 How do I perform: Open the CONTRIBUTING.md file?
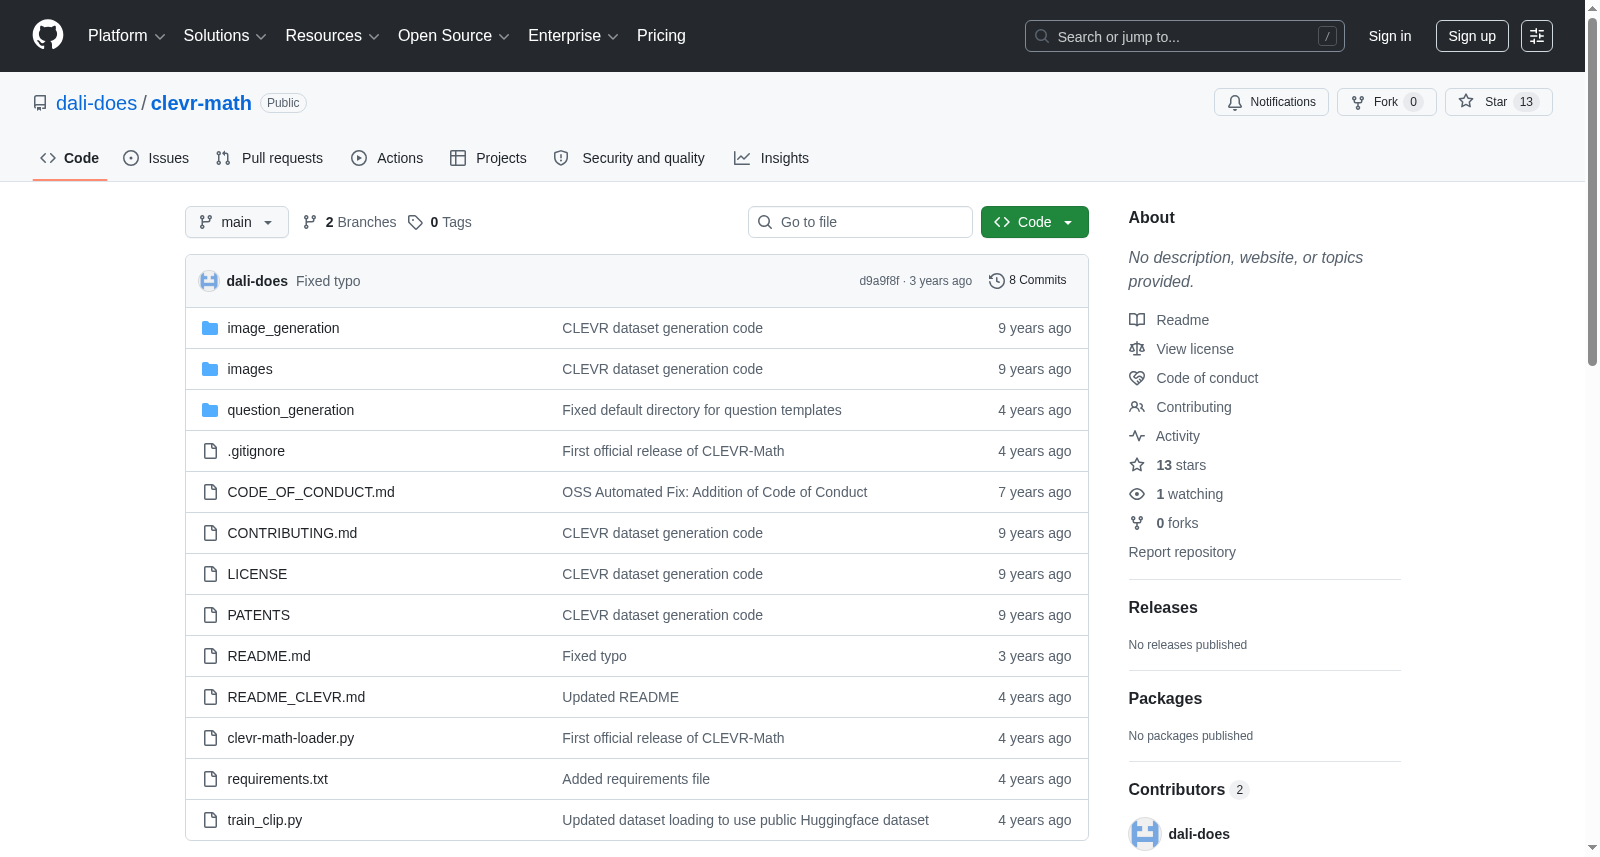tap(292, 533)
